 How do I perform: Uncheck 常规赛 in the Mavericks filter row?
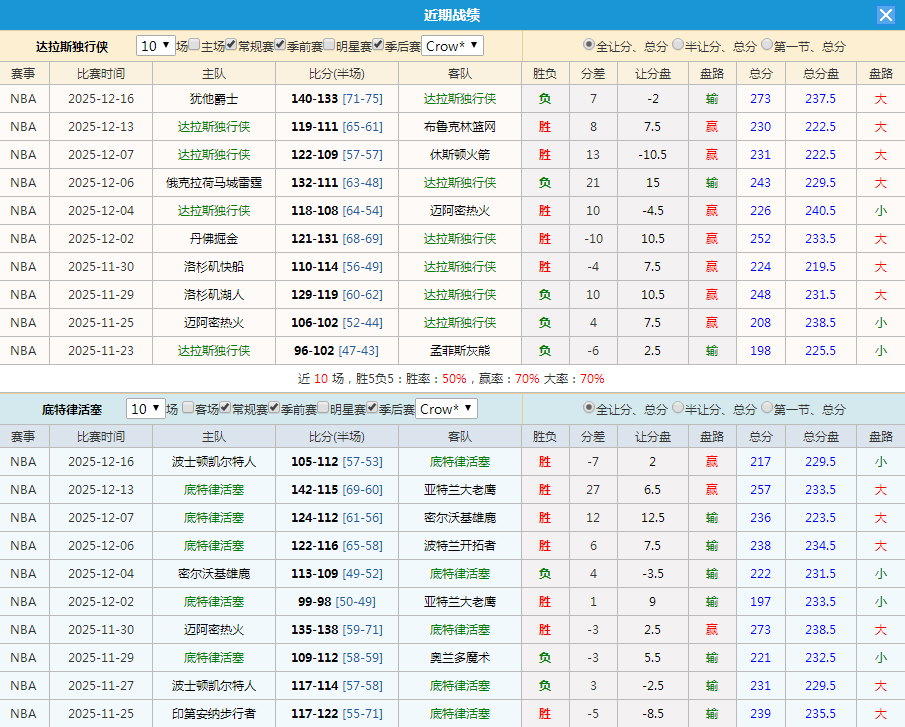230,45
